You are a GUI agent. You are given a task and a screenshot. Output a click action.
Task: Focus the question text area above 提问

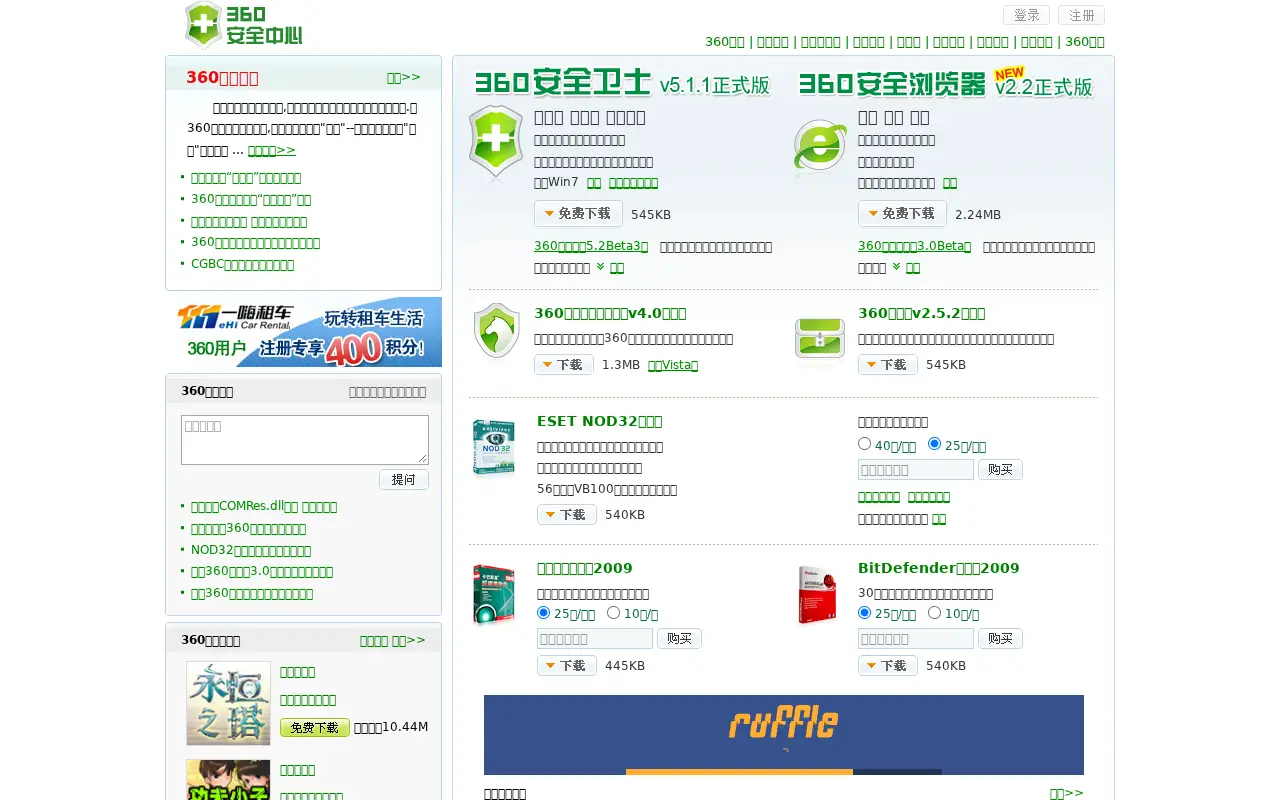305,440
